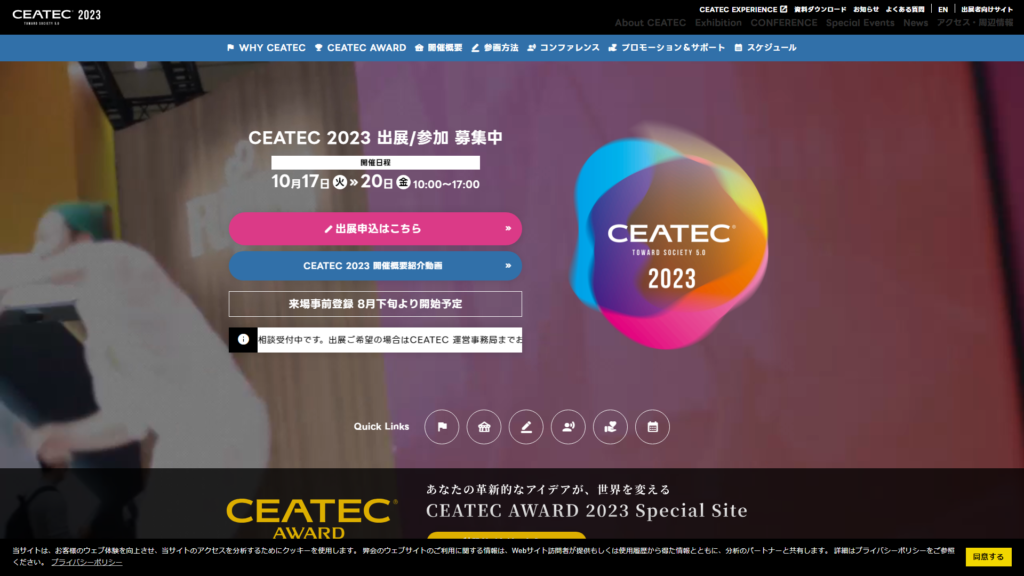Click speaker person quick link icon
1024x576 pixels.
pyautogui.click(x=568, y=427)
